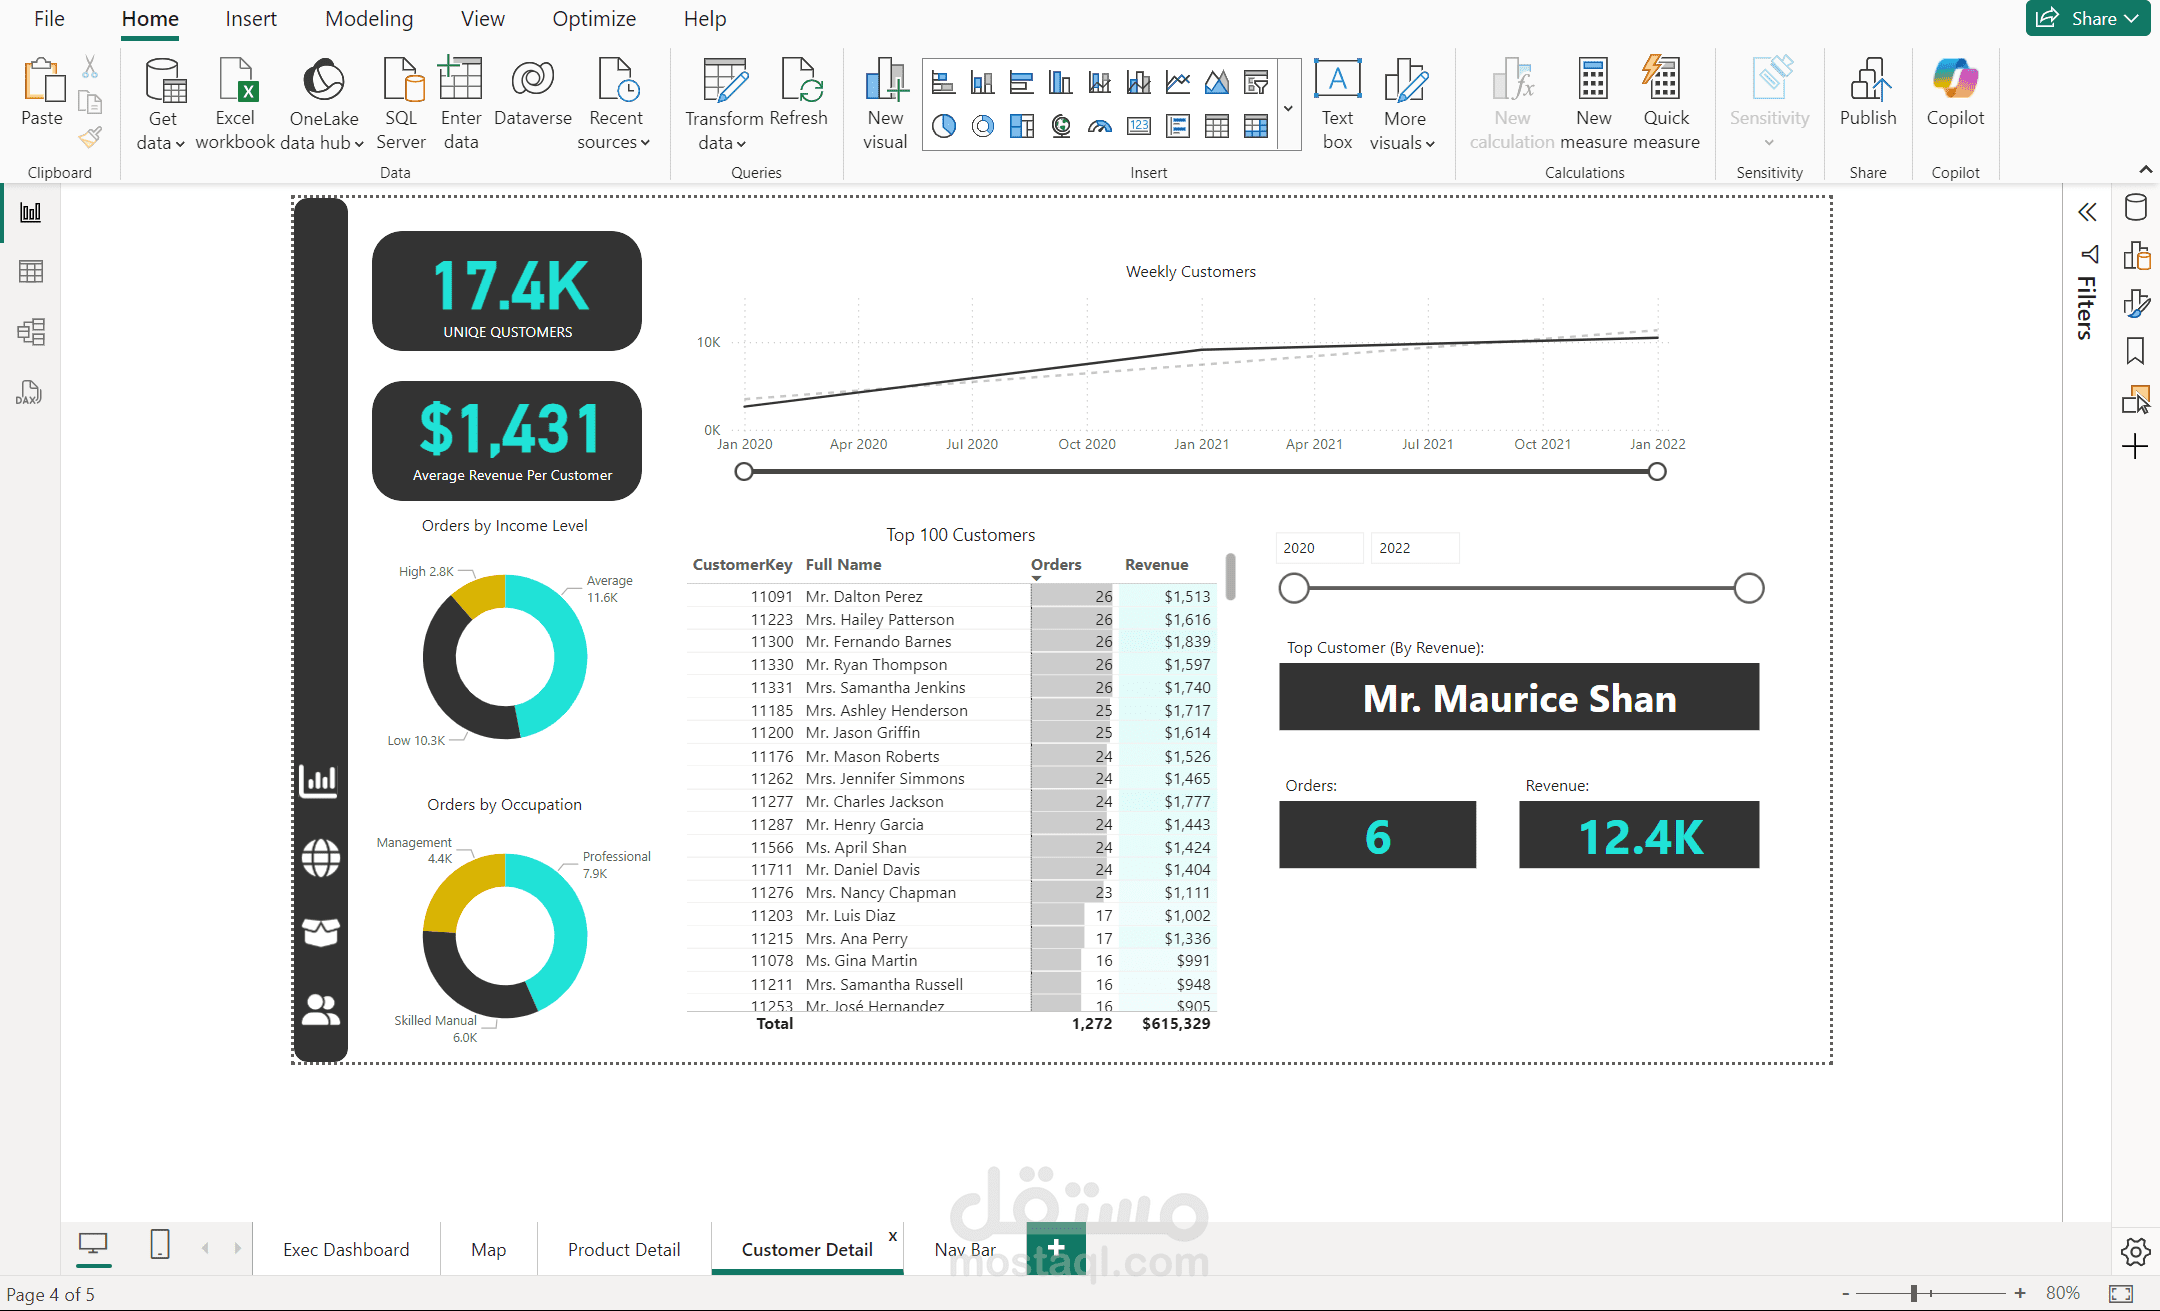Click the date slicer left handle under chart

pyautogui.click(x=744, y=472)
